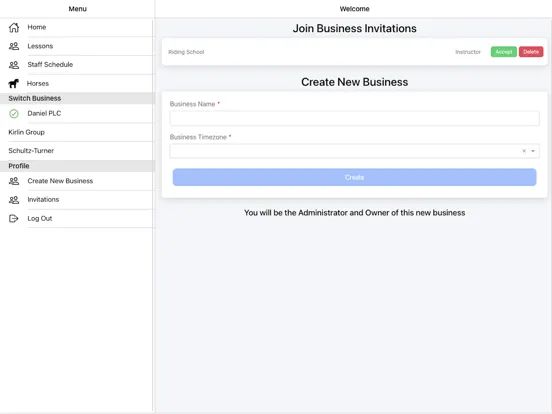Open the Business Timezone dropdown arrow
The width and height of the screenshot is (552, 414).
click(x=533, y=151)
